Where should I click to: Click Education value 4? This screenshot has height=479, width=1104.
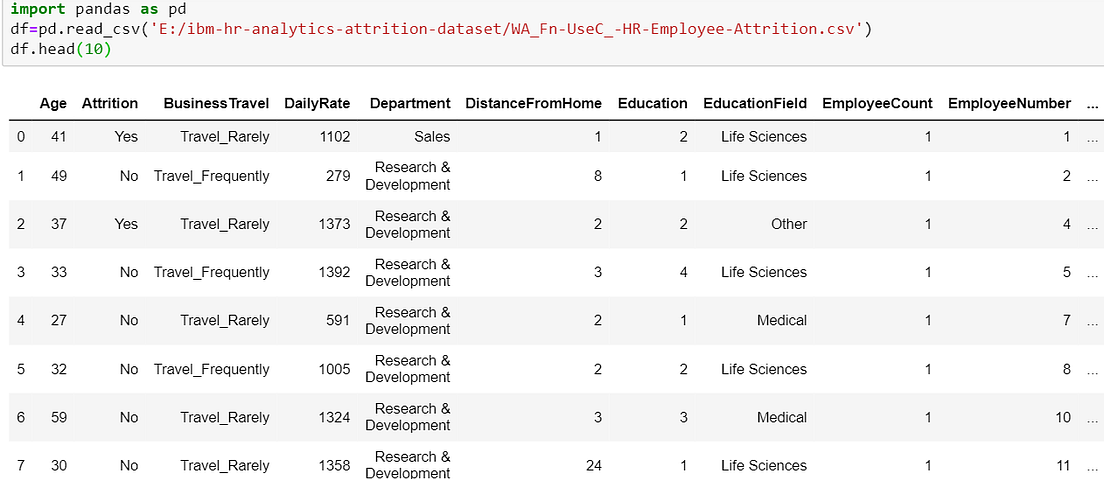[684, 272]
